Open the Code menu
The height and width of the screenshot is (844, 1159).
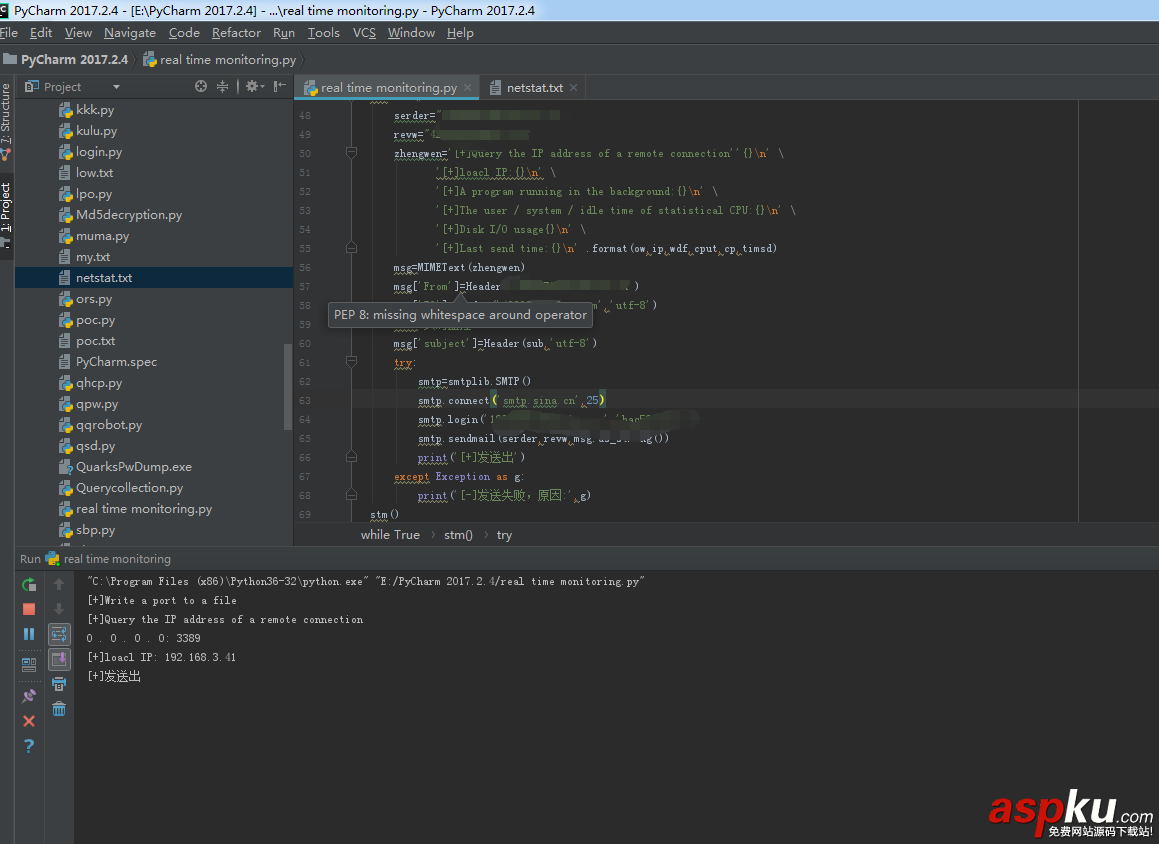pos(184,33)
